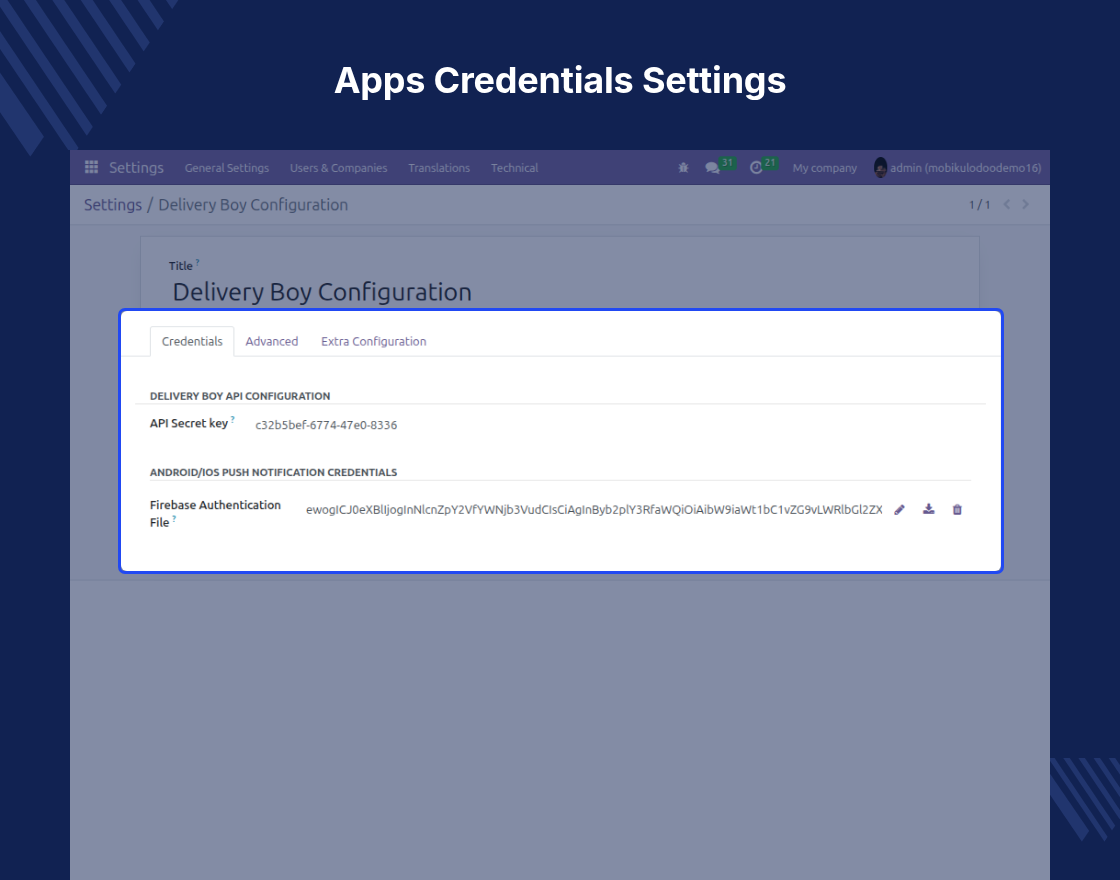Show help tooltip next to API Secret key
Image resolution: width=1120 pixels, height=880 pixels.
233,419
